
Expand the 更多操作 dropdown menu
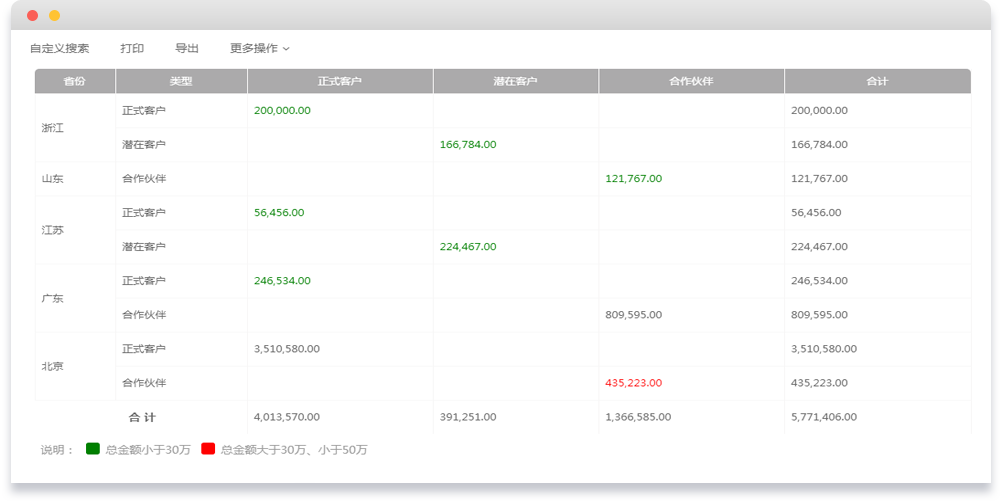[259, 48]
